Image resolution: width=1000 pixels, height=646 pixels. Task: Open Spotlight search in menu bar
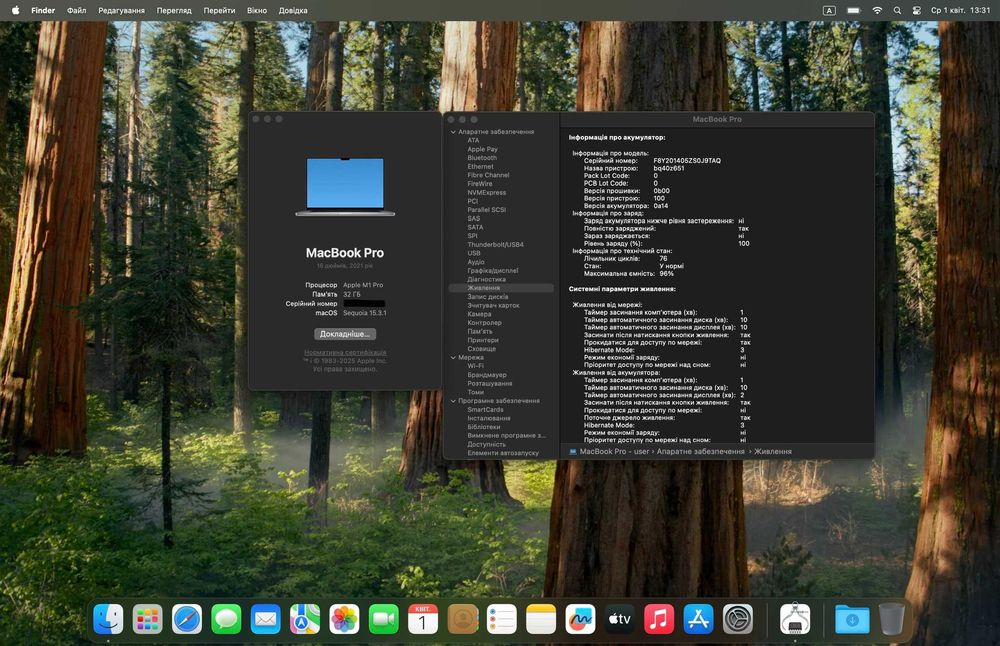tap(897, 10)
